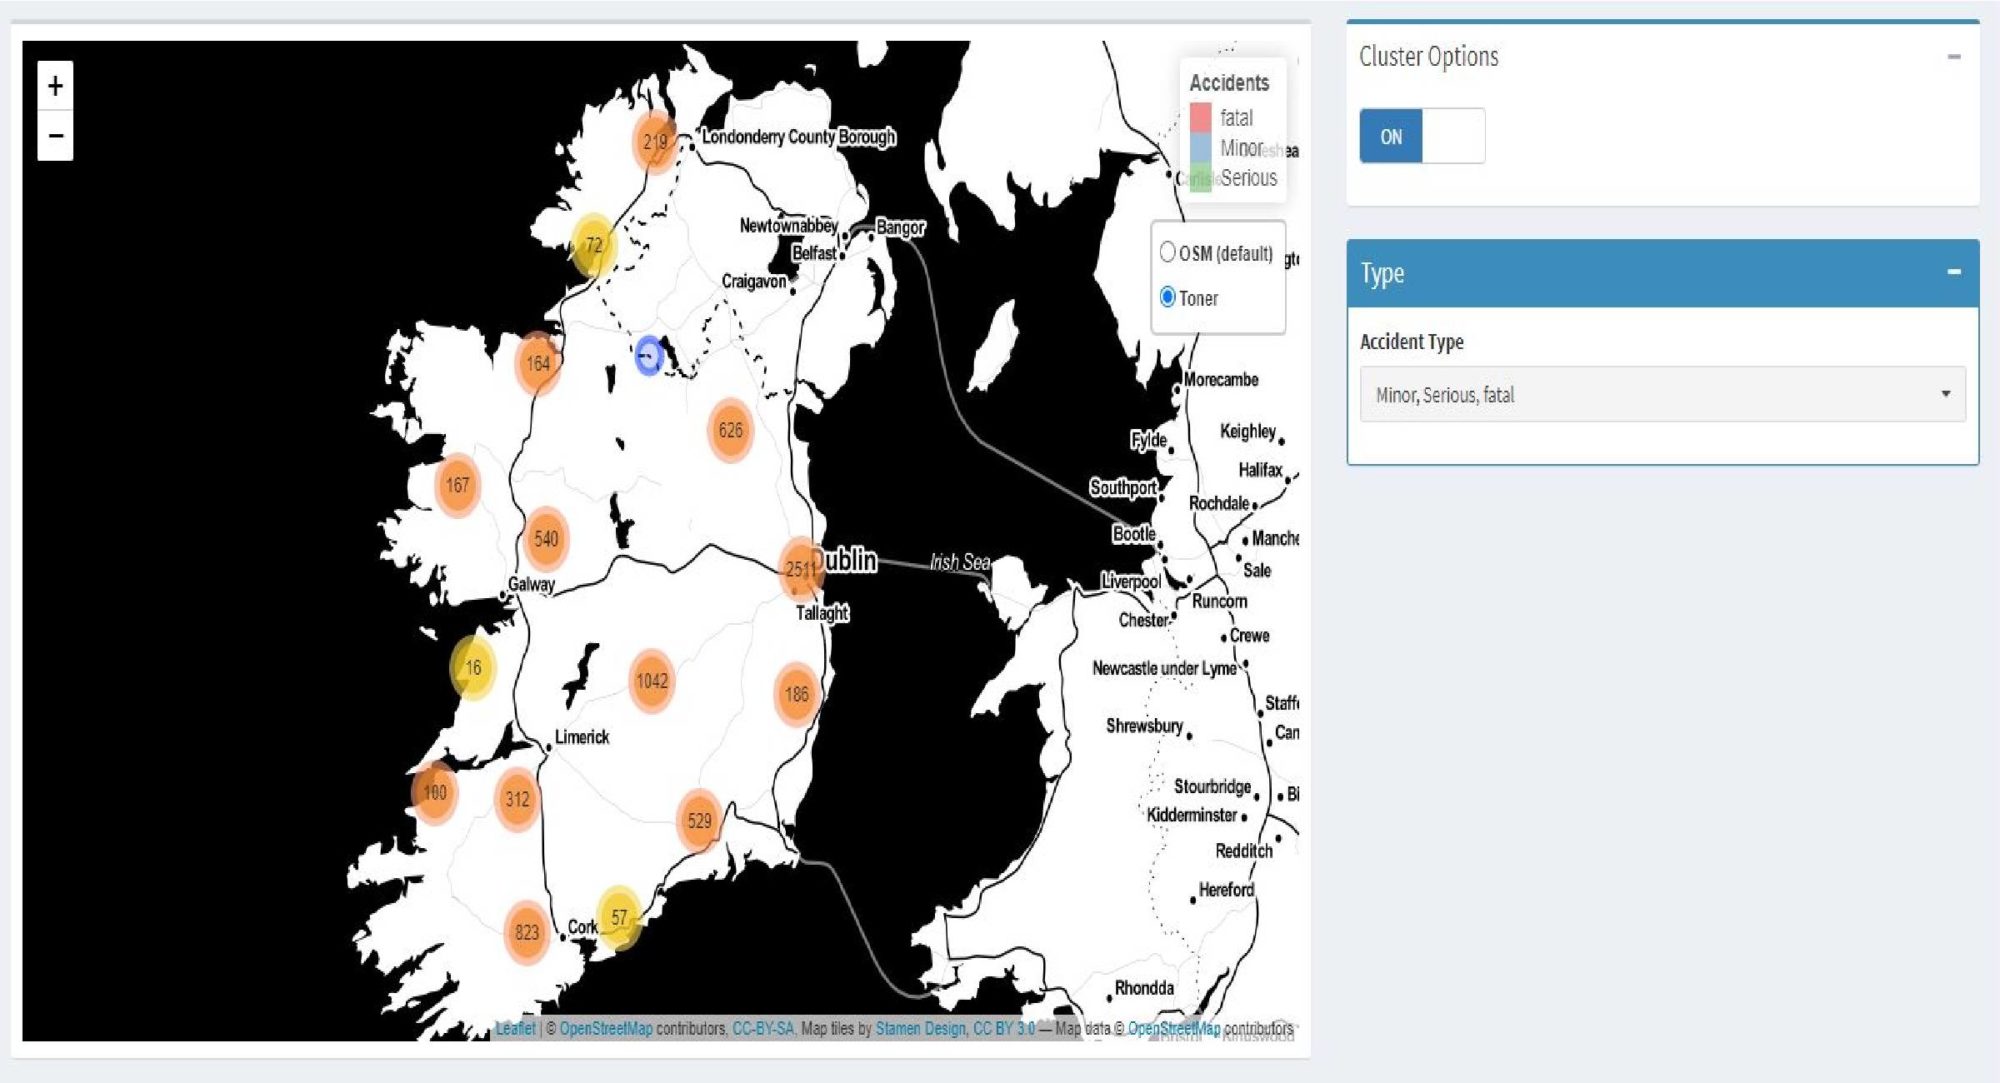This screenshot has height=1083, width=2000.
Task: Select the Toner basemap radio
Action: tap(1167, 297)
